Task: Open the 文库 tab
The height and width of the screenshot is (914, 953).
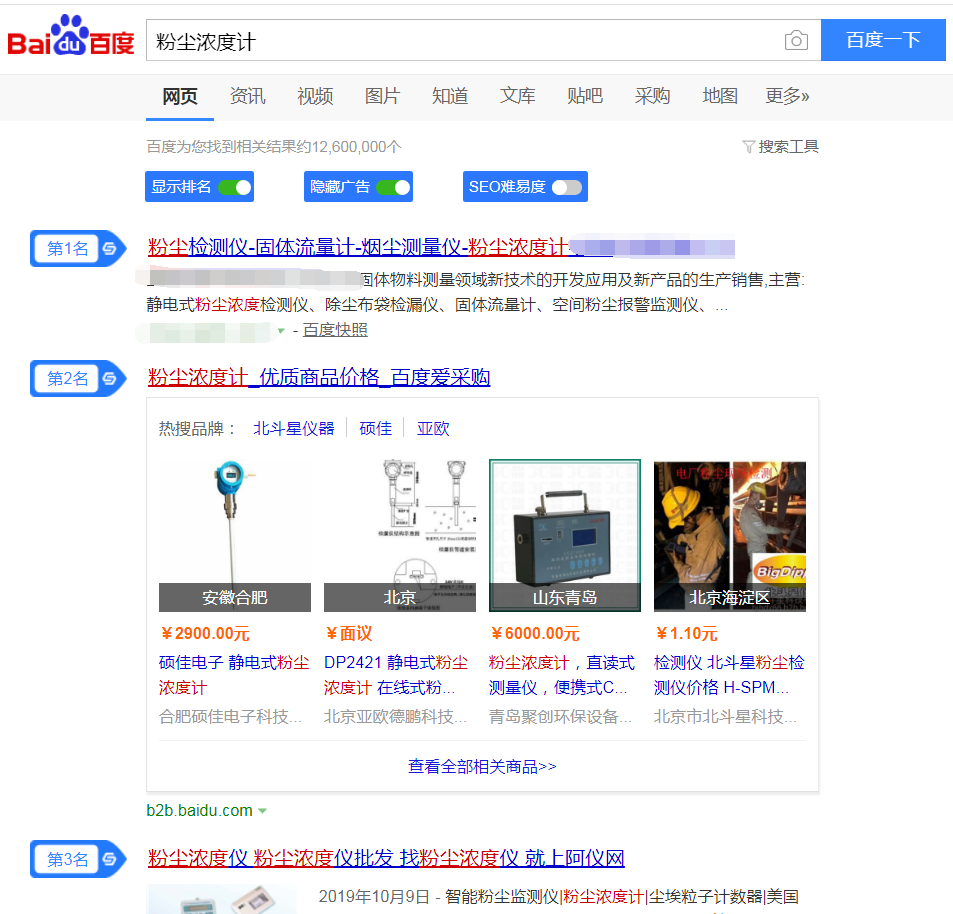Action: click(x=517, y=96)
